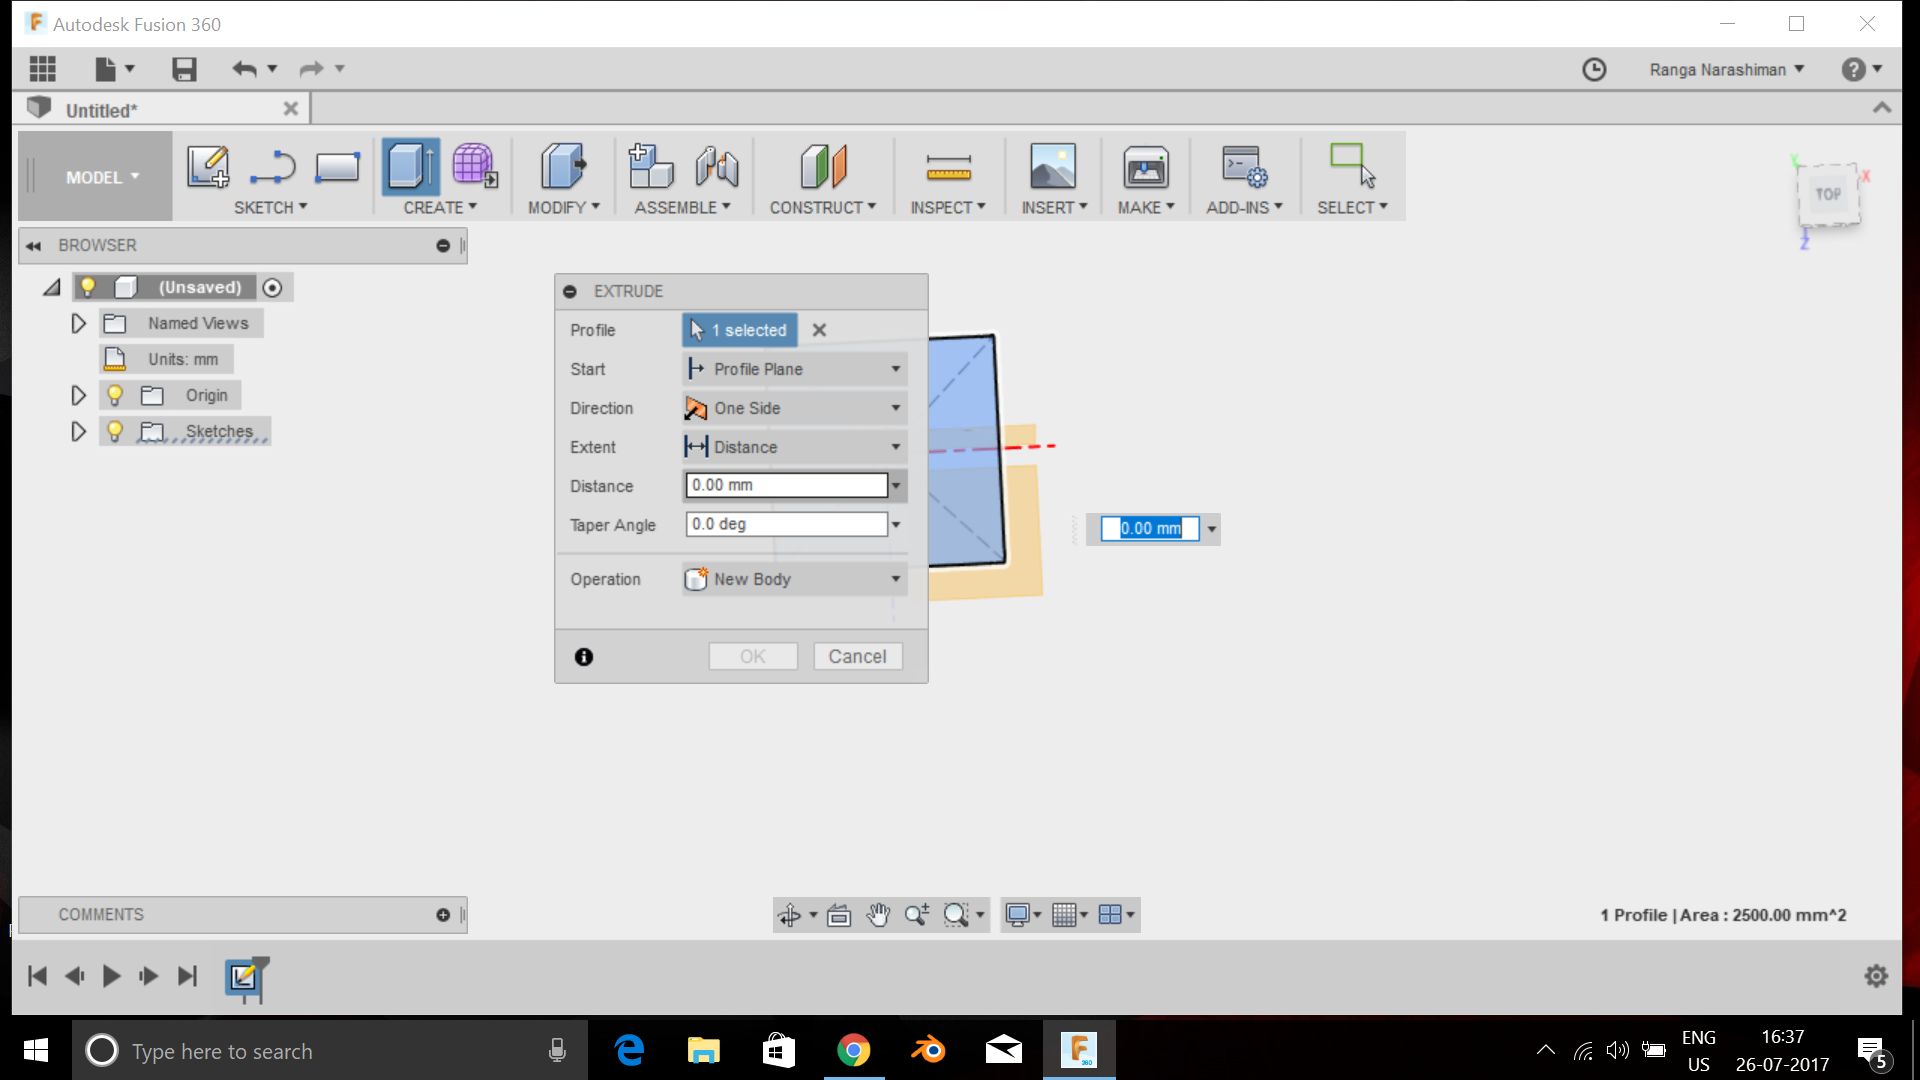Open the CONSTRUCT menu
Screen dimensions: 1920x1080
(x=822, y=208)
